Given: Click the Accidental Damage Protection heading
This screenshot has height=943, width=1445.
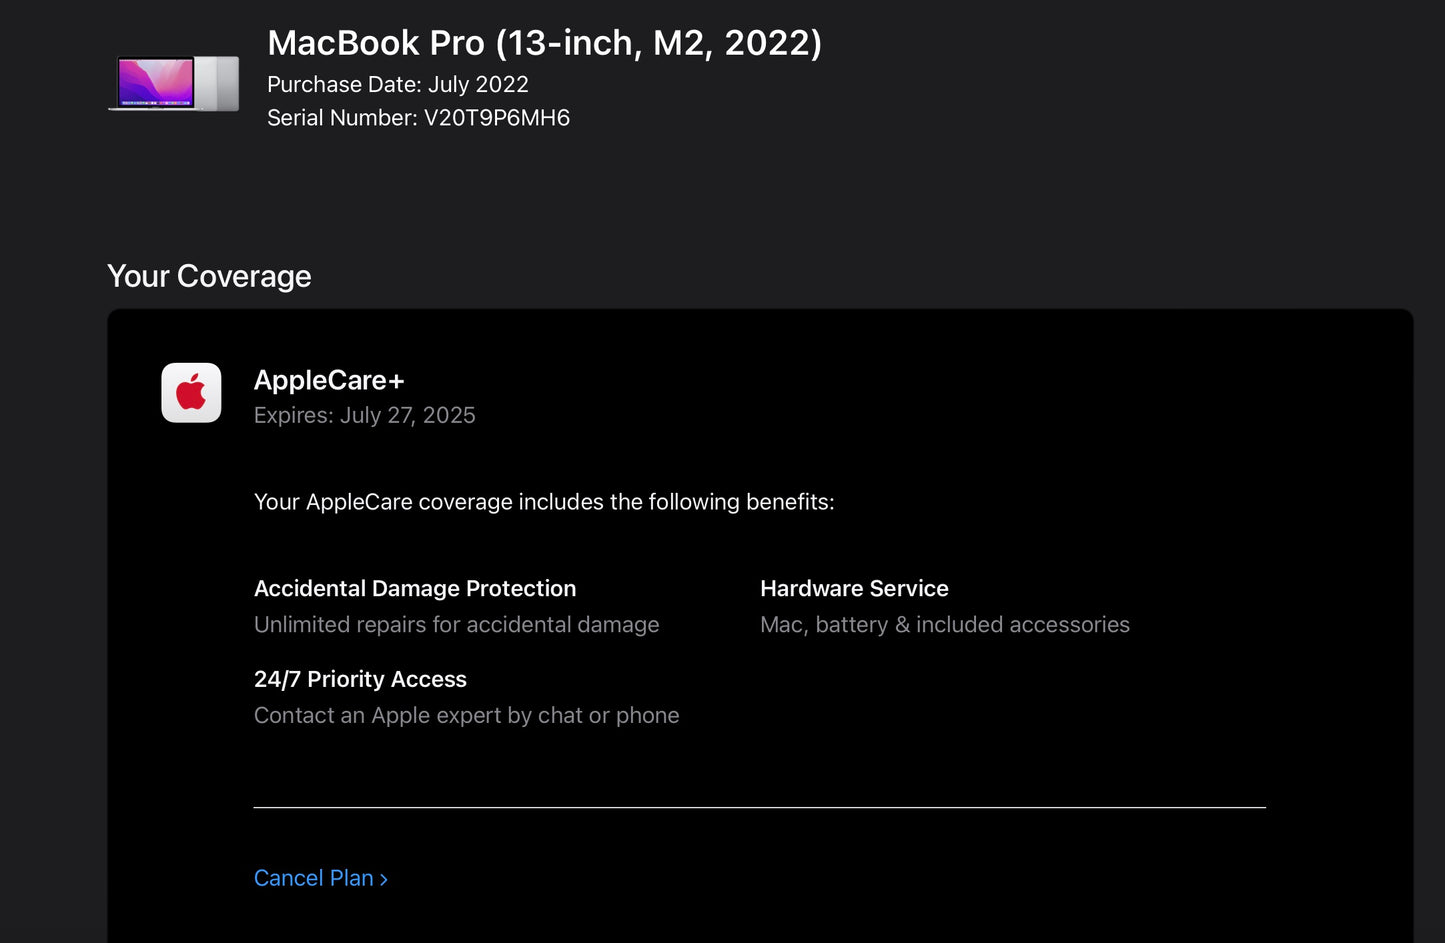Looking at the screenshot, I should pyautogui.click(x=414, y=588).
